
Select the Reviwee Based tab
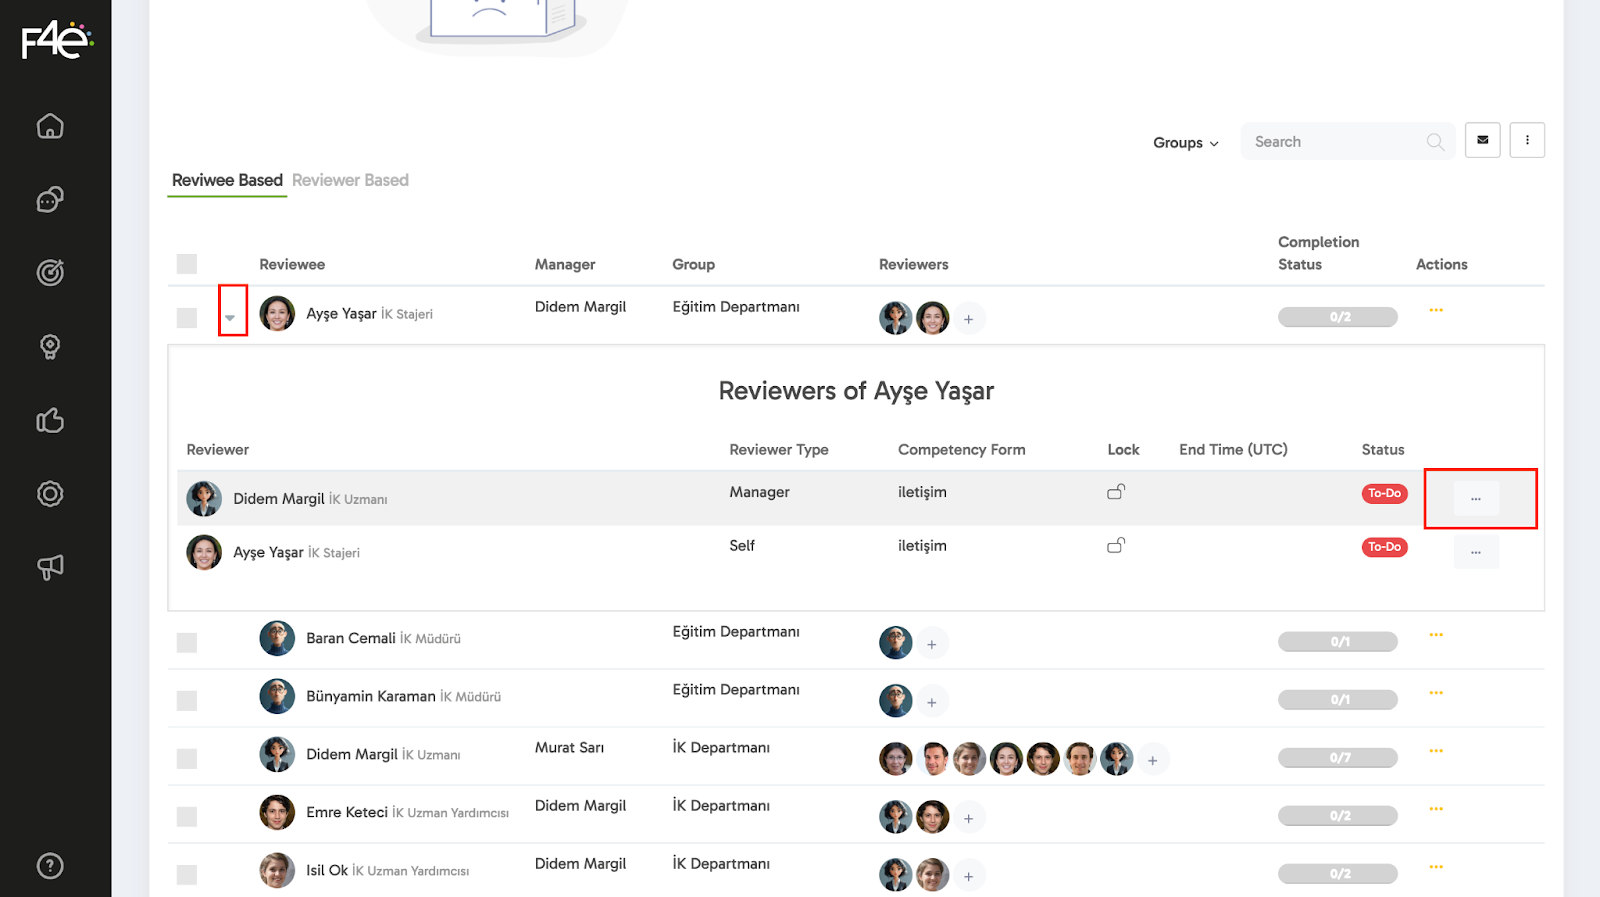coord(227,180)
